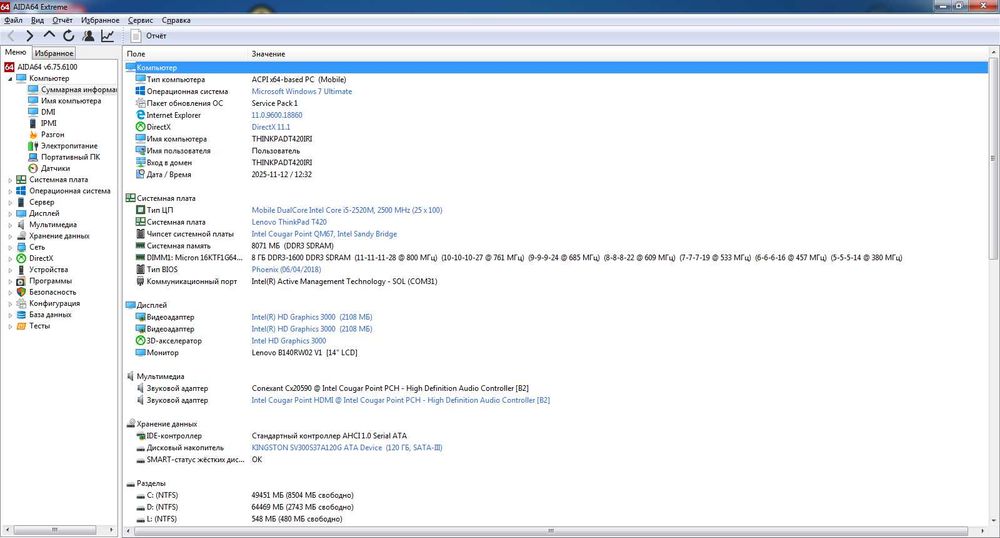Screen dimensions: 1000x538
Task: Click the Тип ЦП processor icon
Action: 140,210
